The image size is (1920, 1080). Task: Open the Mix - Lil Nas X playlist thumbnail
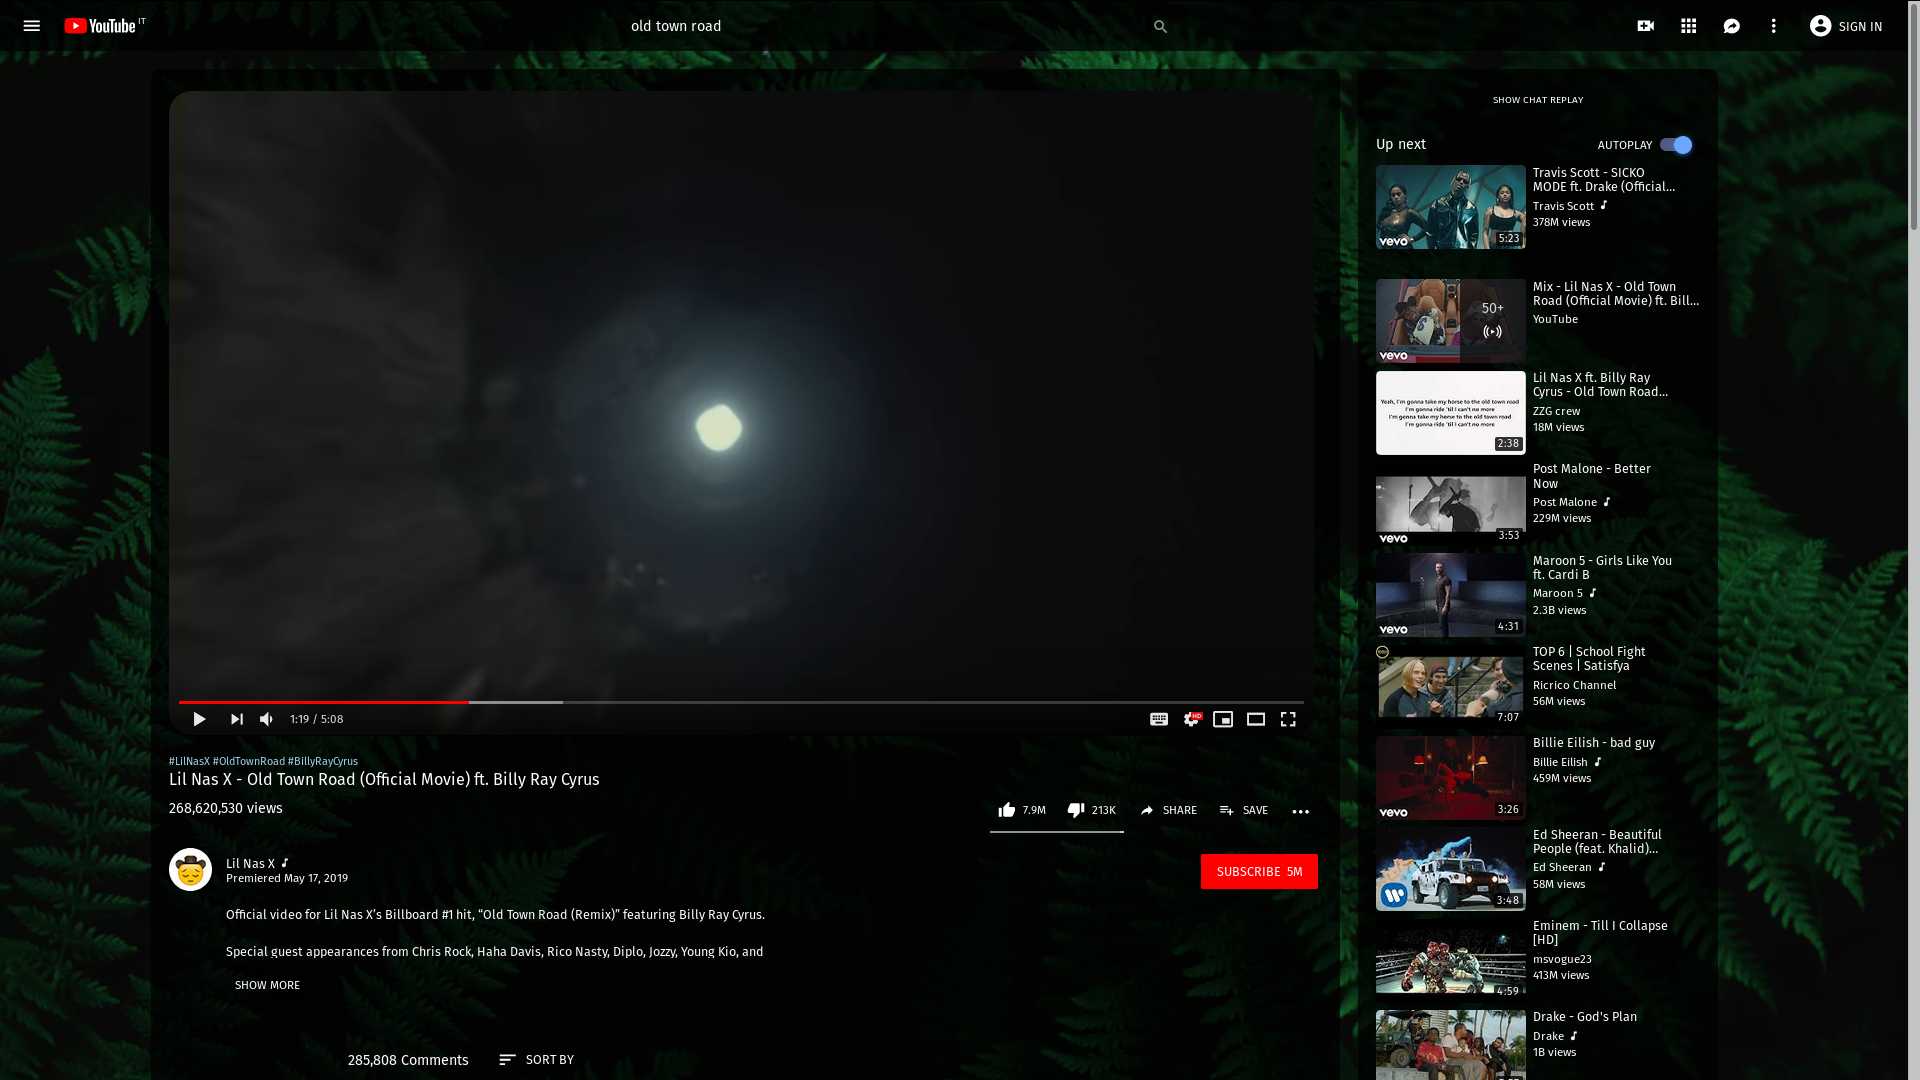tap(1451, 321)
